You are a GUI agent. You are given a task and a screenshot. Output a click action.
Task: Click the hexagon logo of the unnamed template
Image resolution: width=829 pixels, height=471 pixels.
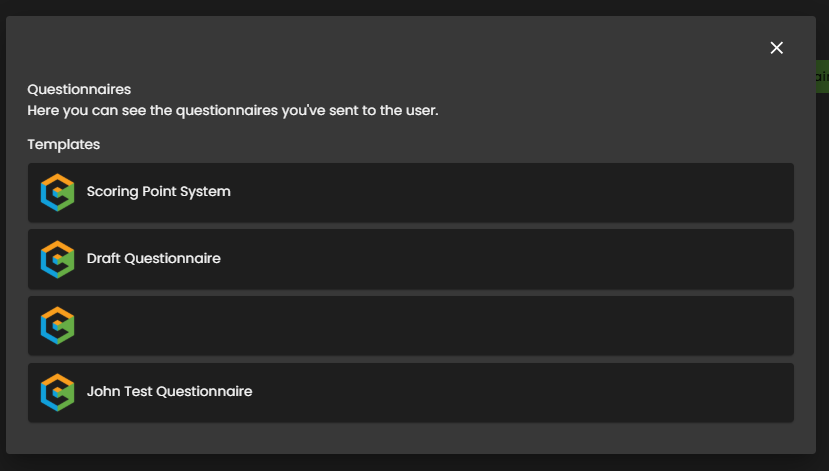[58, 326]
